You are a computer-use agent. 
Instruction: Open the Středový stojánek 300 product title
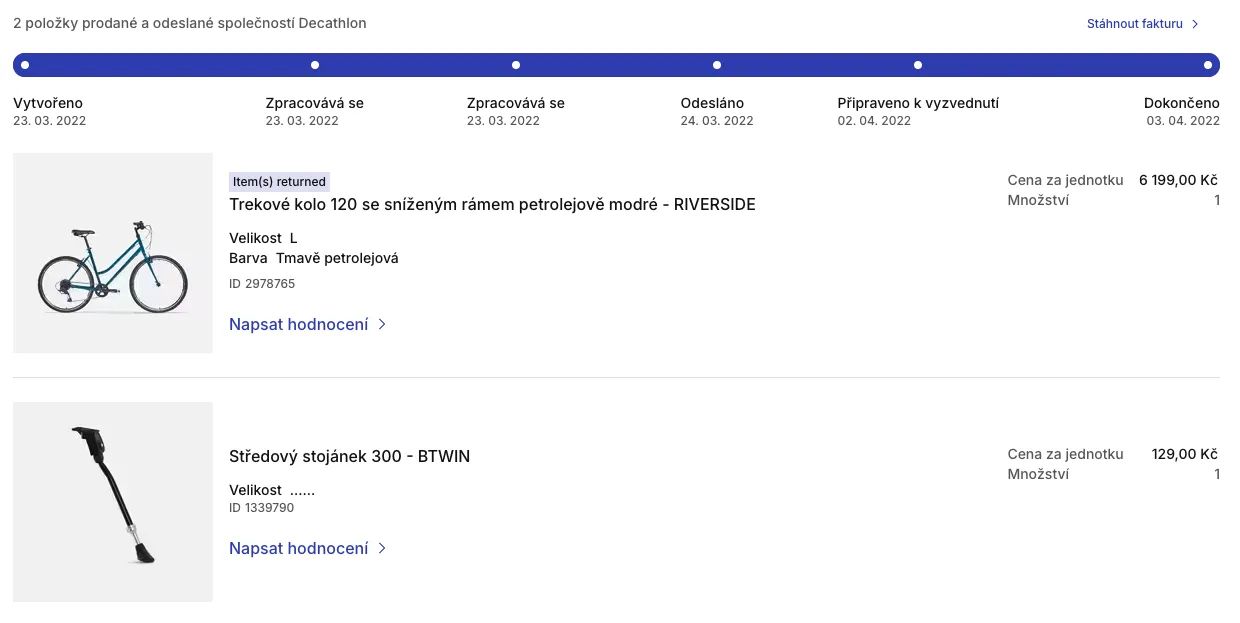click(x=349, y=457)
